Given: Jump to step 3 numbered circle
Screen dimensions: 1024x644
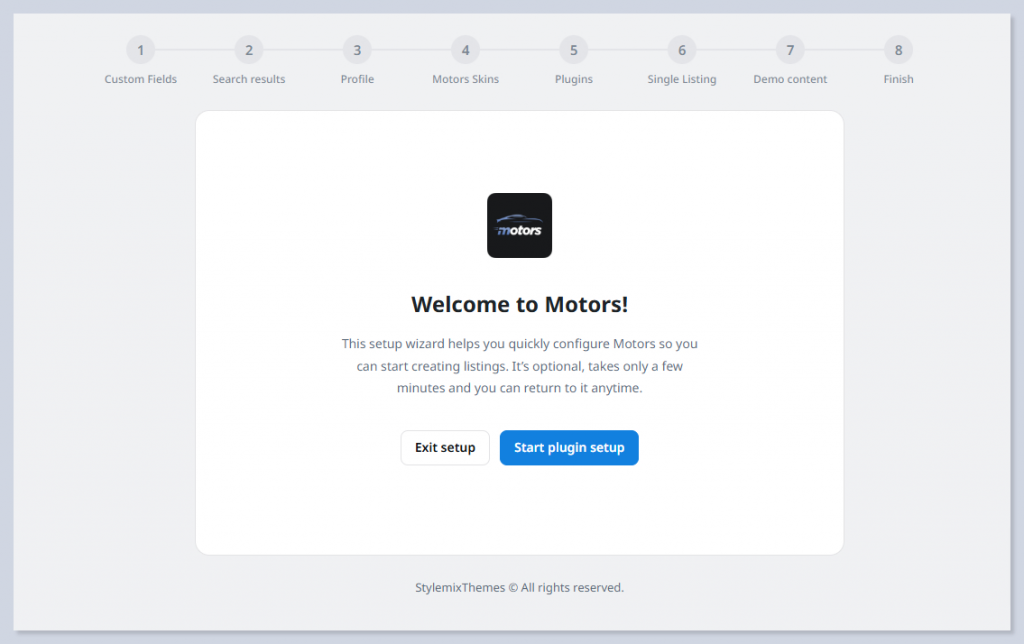Looking at the screenshot, I should pos(357,50).
